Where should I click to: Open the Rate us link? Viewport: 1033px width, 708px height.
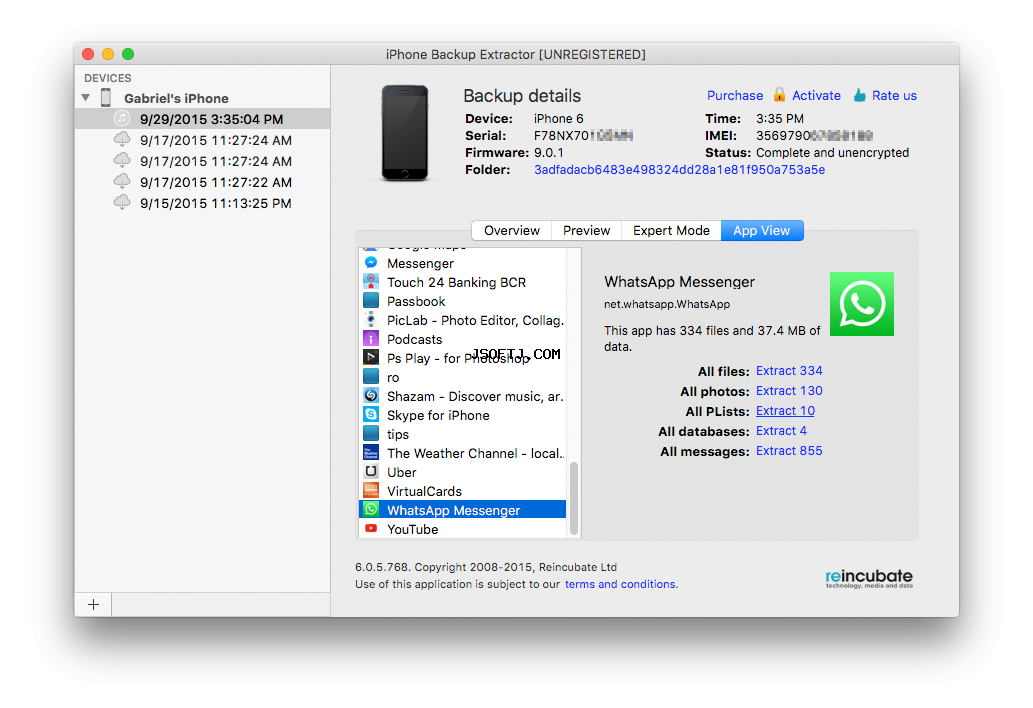(x=894, y=95)
